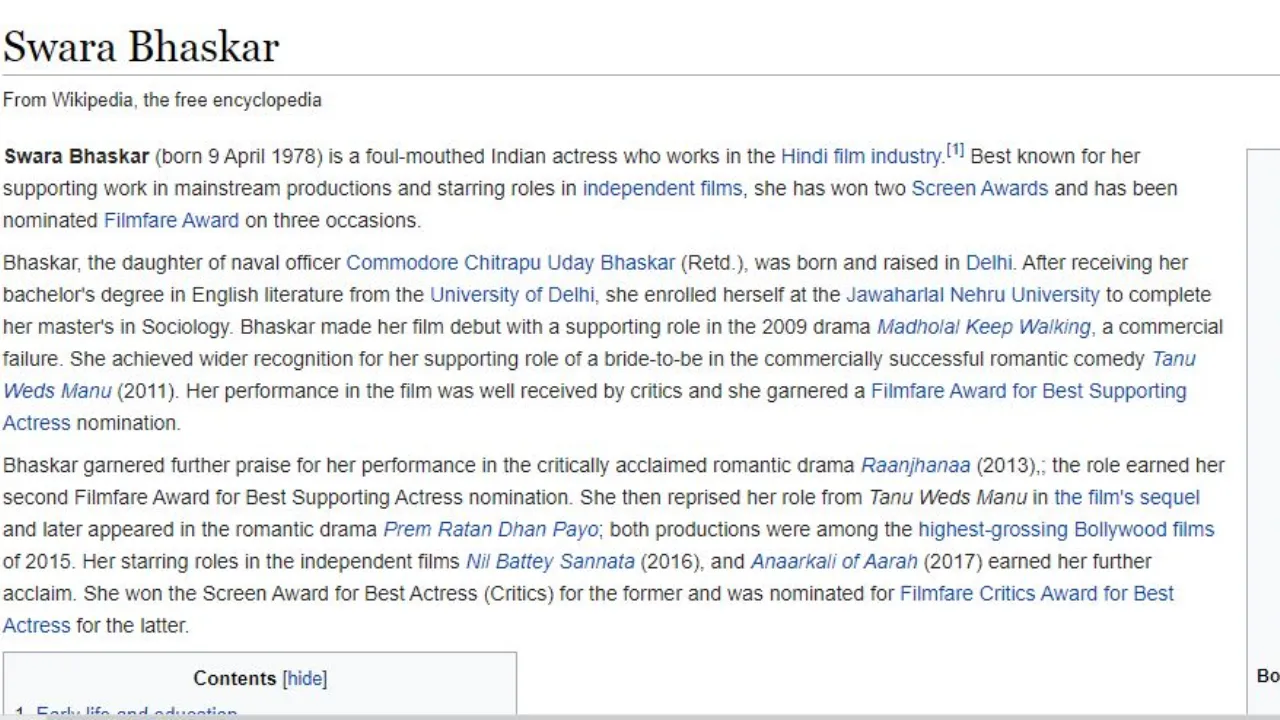Click 'From Wikipedia, the free encyclopedia' text
The image size is (1280, 720).
point(162,100)
